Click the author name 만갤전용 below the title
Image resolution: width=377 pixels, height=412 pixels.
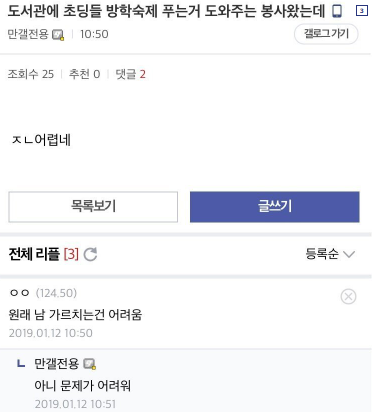click(x=28, y=34)
